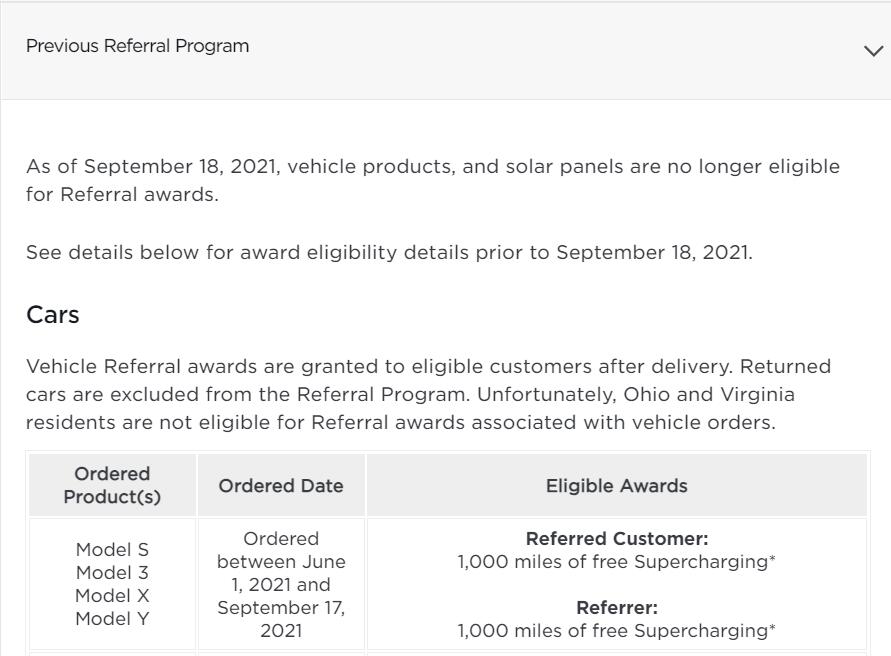Select the September 18, 2021 eligibility sentence
The height and width of the screenshot is (656, 891).
click(433, 180)
